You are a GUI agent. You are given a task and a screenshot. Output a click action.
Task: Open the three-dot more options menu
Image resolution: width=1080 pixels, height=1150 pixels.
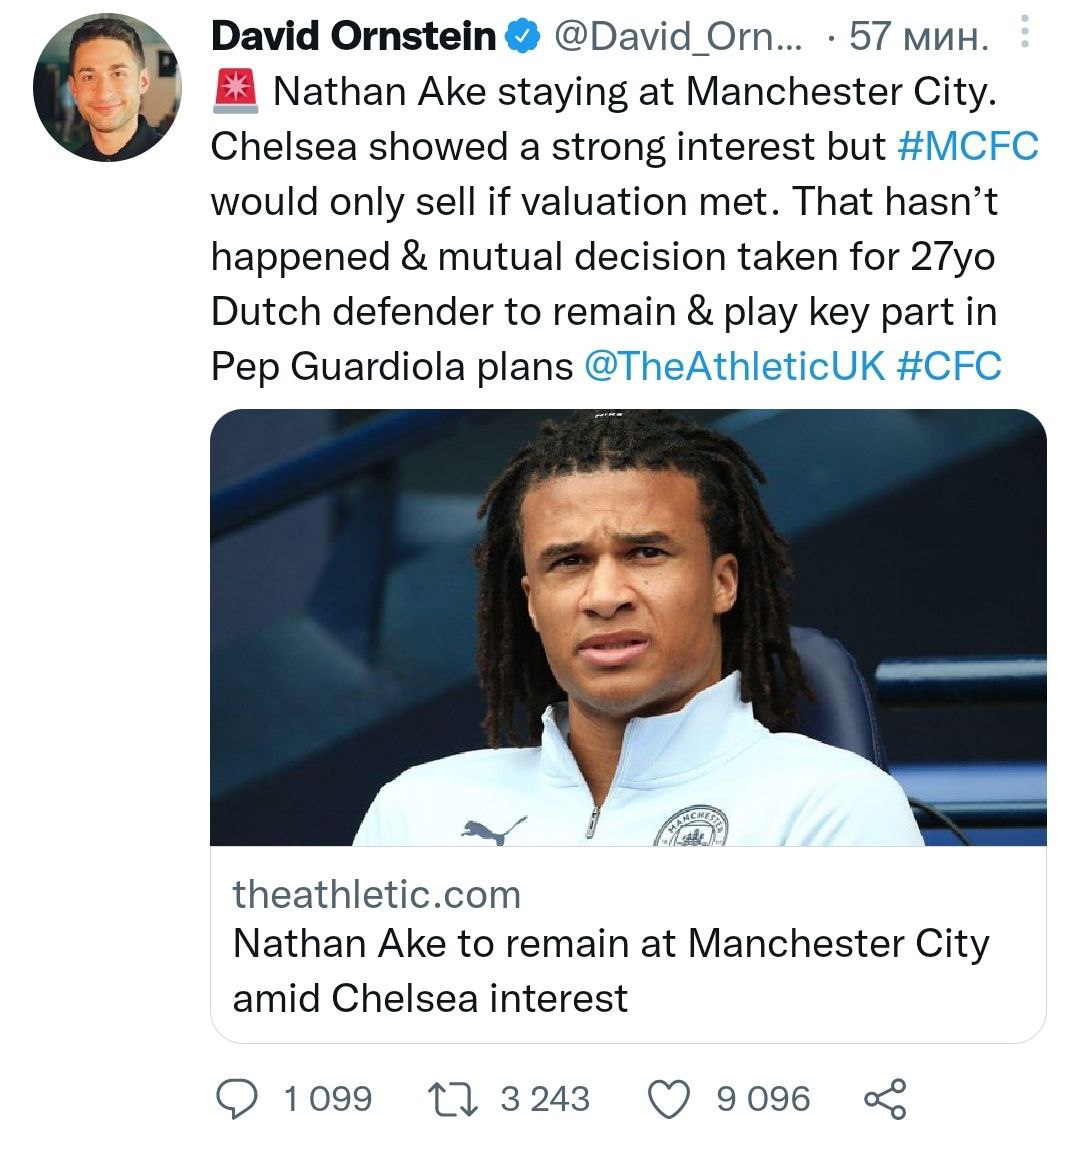[x=1022, y=36]
